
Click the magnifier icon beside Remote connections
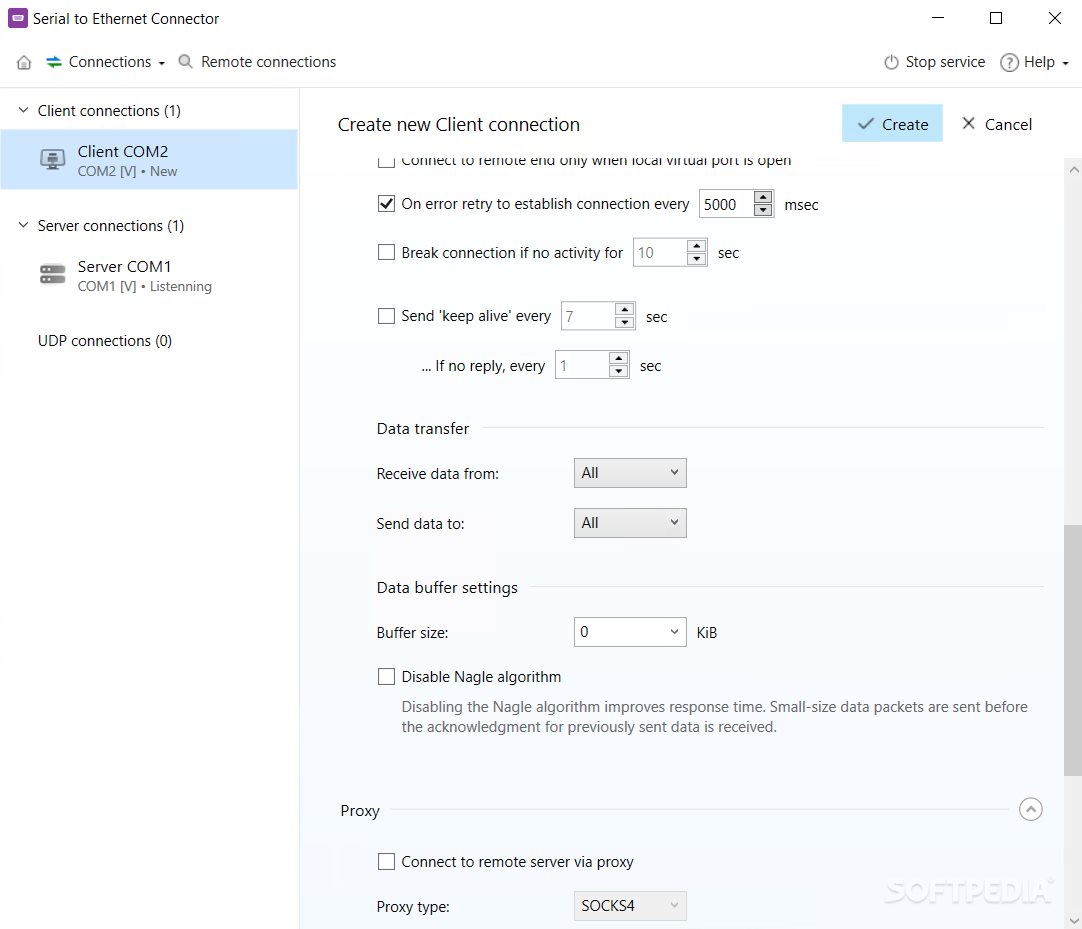tap(185, 62)
